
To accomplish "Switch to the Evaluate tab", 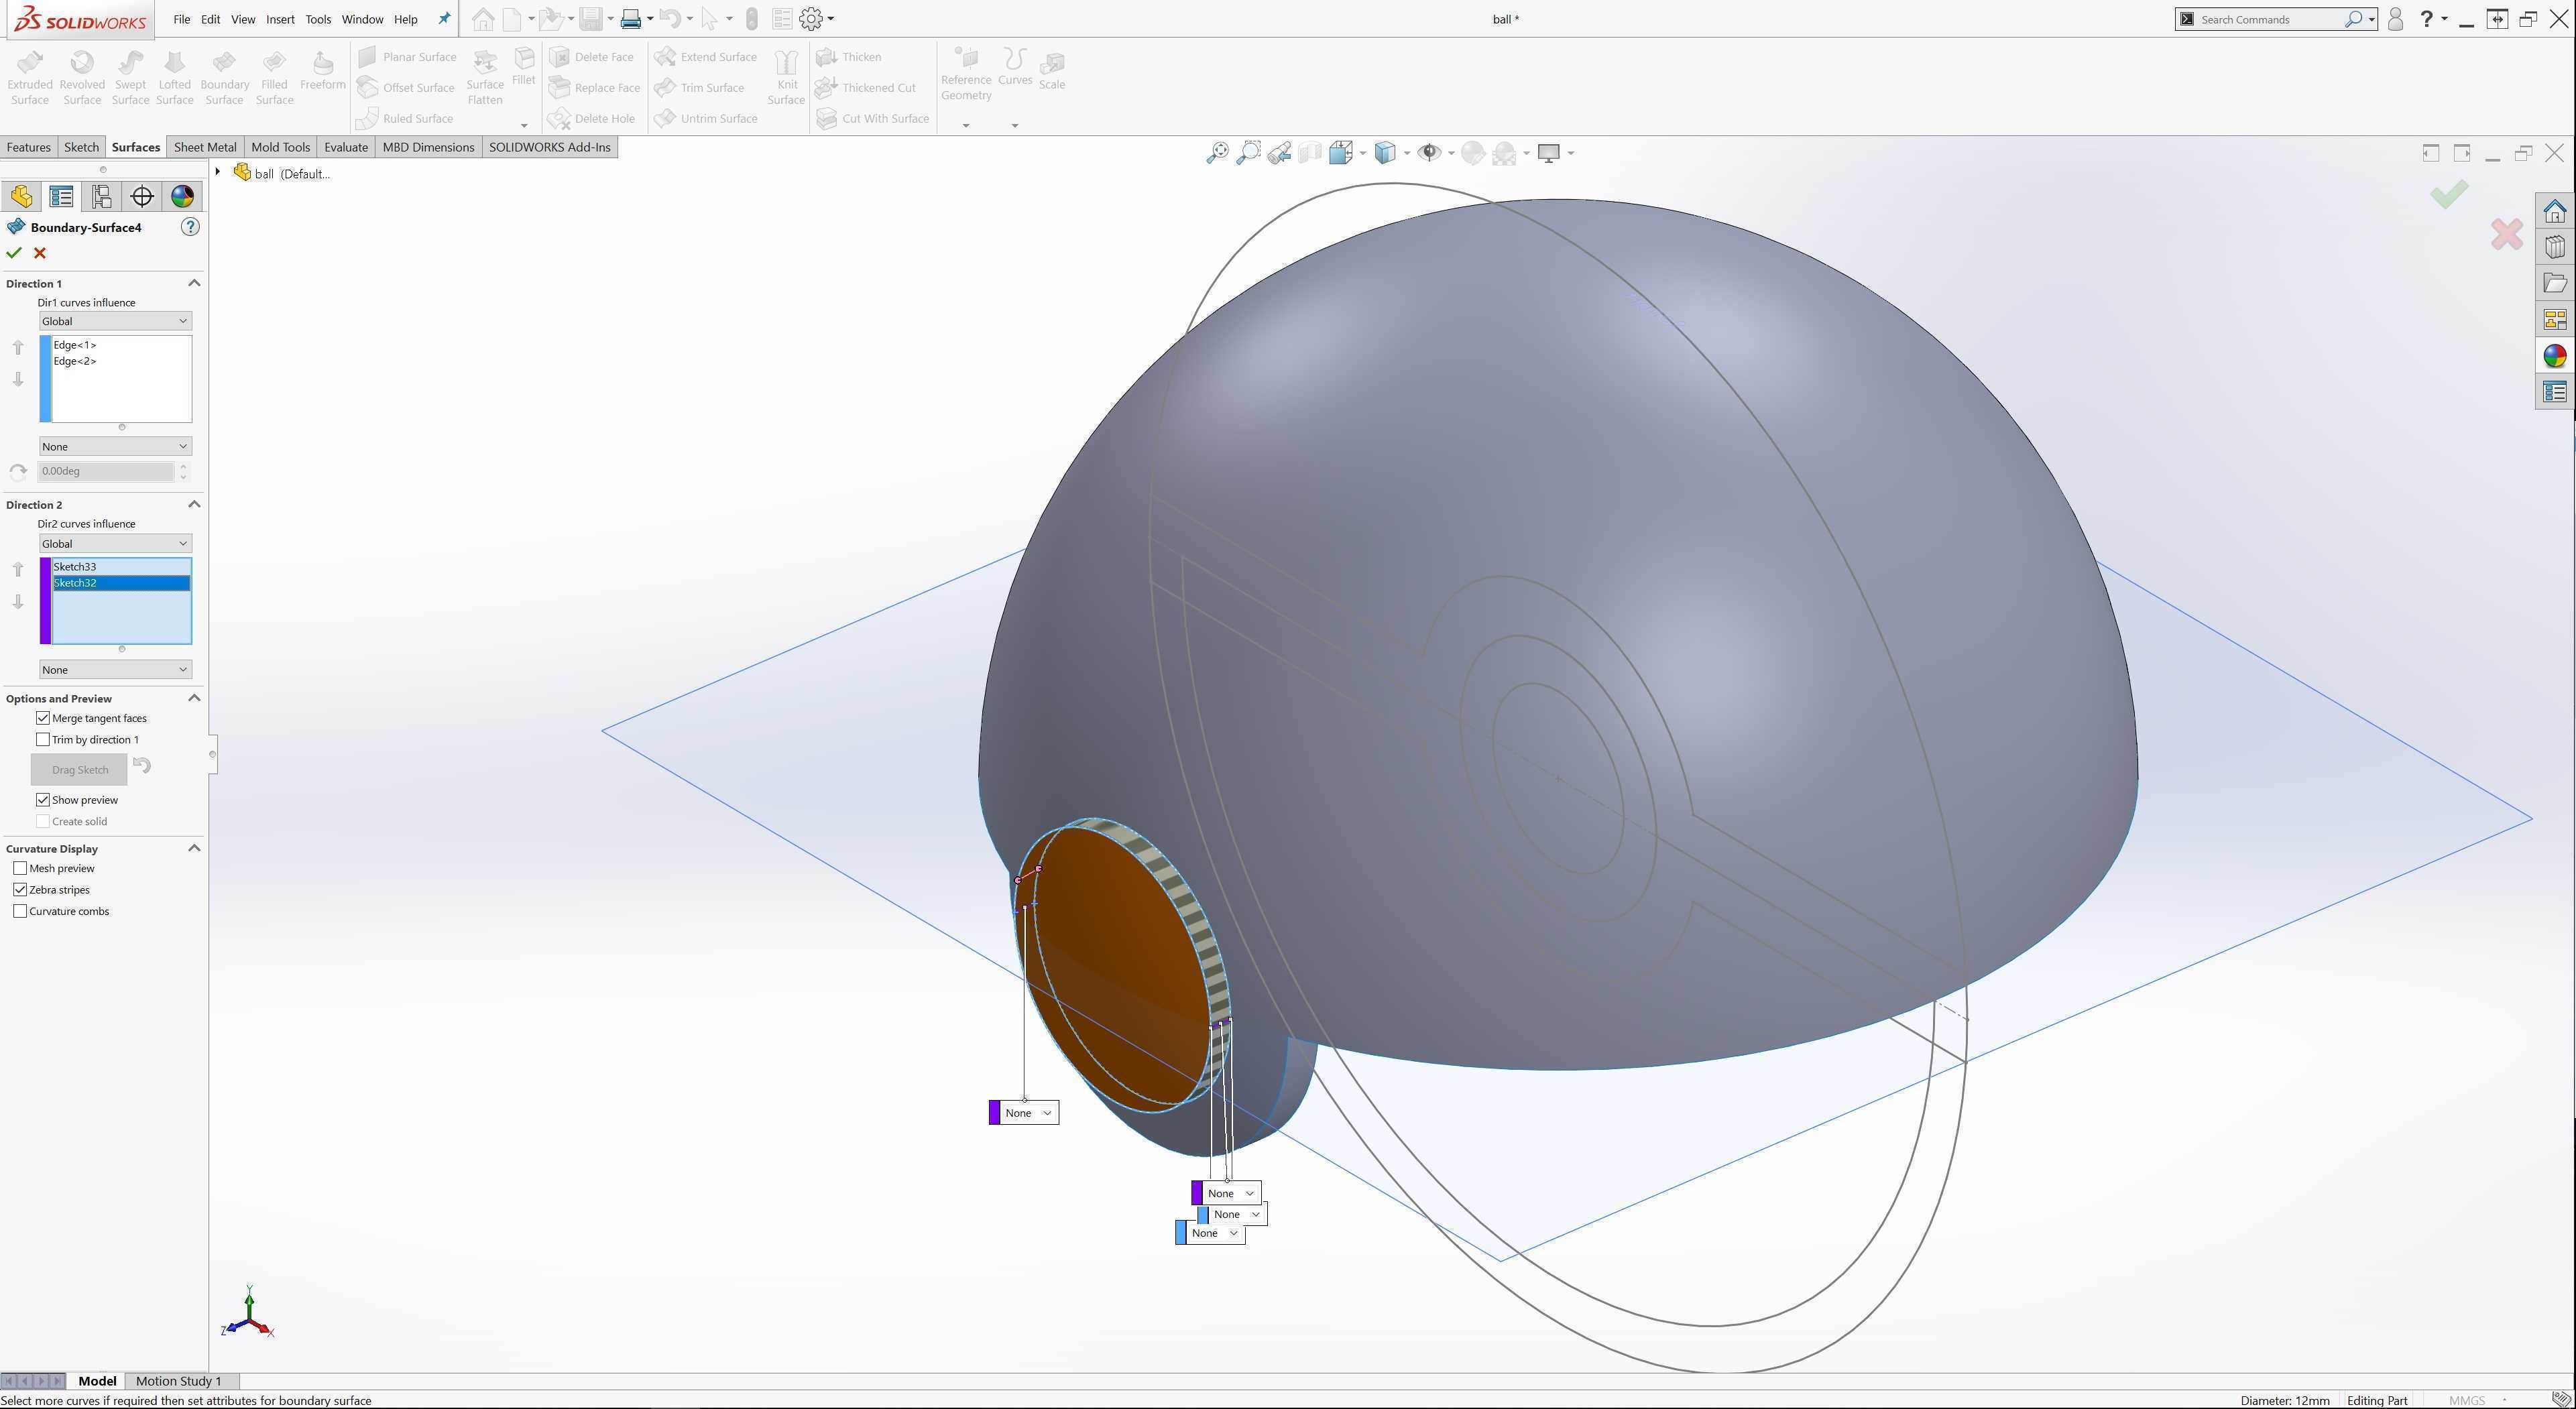I will click(x=346, y=147).
